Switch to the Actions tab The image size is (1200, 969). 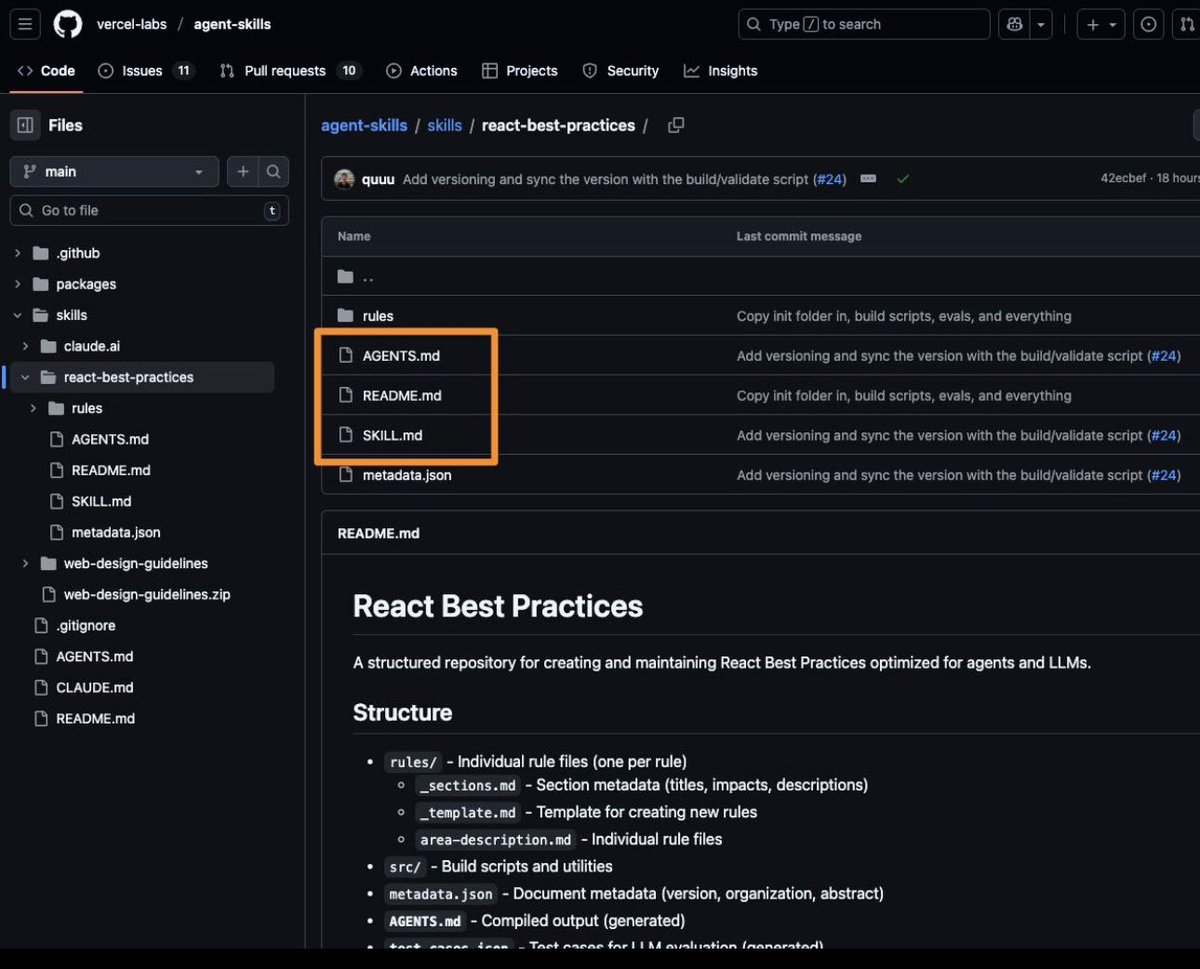421,71
